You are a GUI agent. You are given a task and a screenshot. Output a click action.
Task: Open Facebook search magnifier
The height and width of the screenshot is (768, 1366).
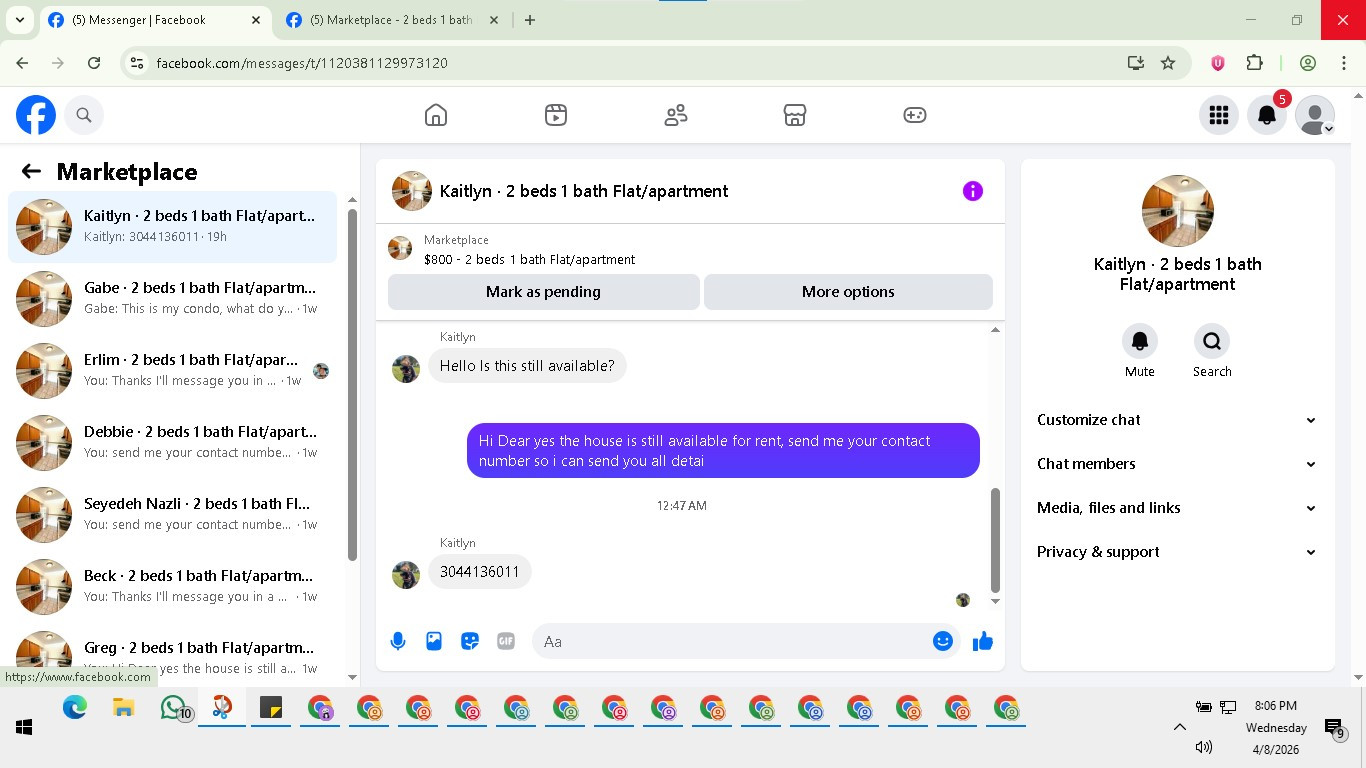tap(84, 115)
